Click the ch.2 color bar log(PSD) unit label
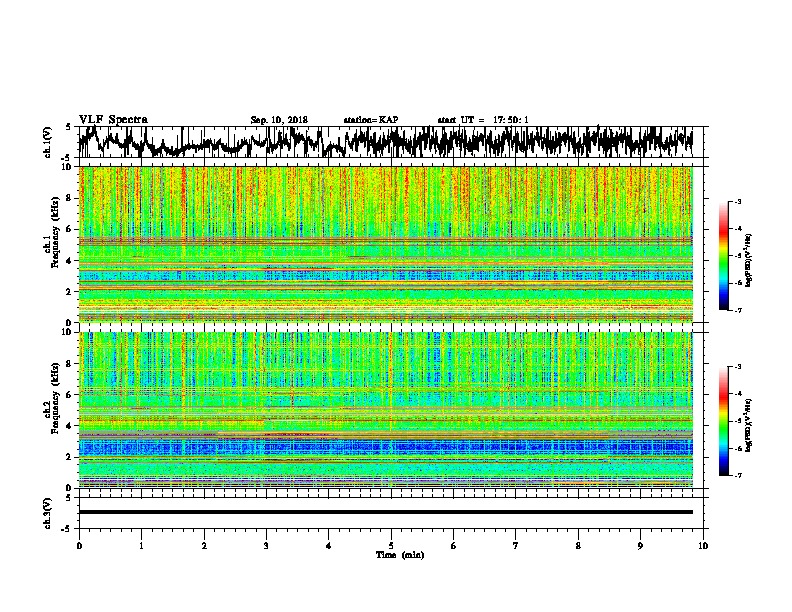Image resolution: width=792 pixels, height=612 pixels. (x=749, y=424)
